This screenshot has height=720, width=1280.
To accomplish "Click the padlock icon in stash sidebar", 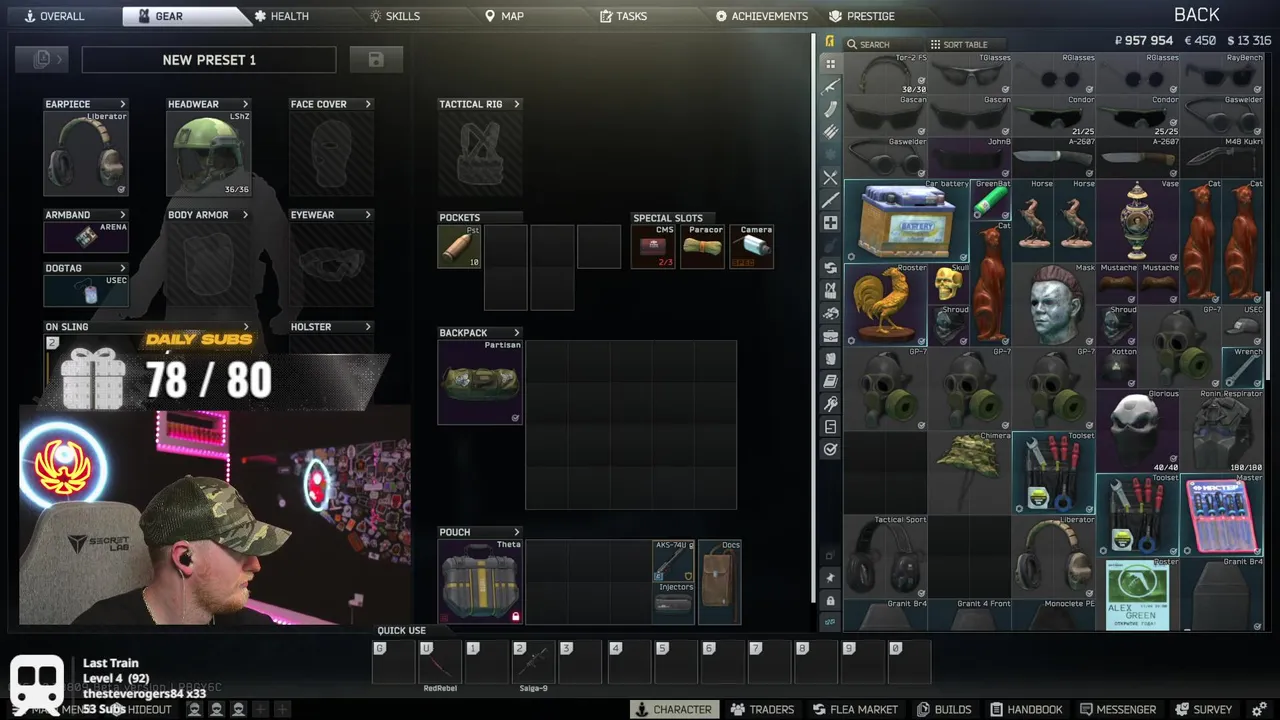I will [830, 600].
